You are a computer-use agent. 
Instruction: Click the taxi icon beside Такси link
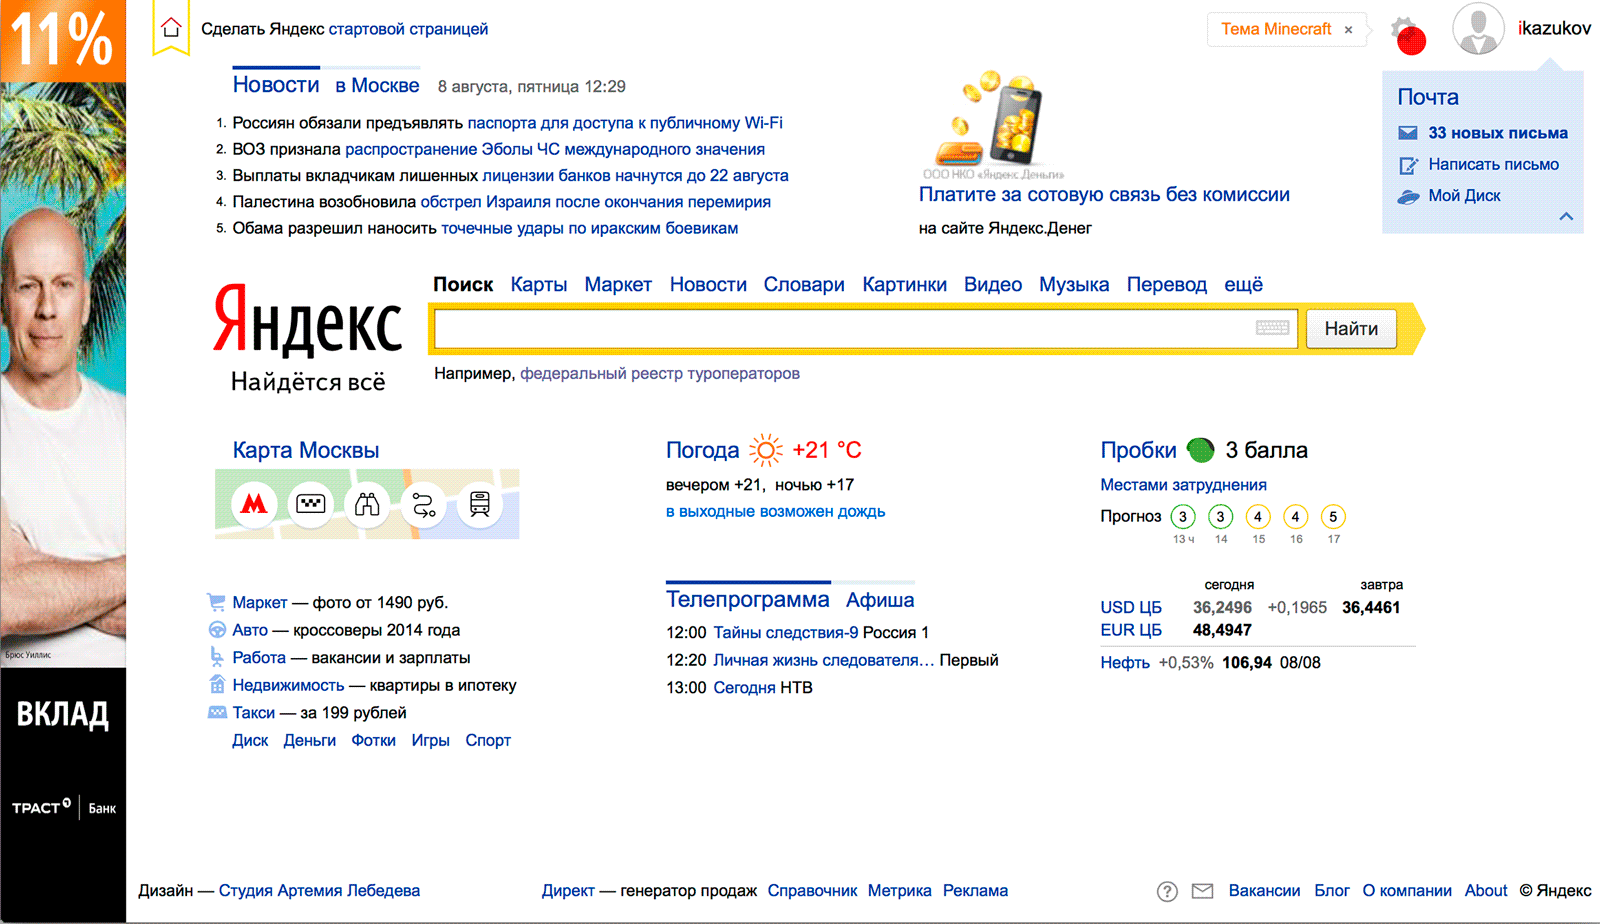217,712
